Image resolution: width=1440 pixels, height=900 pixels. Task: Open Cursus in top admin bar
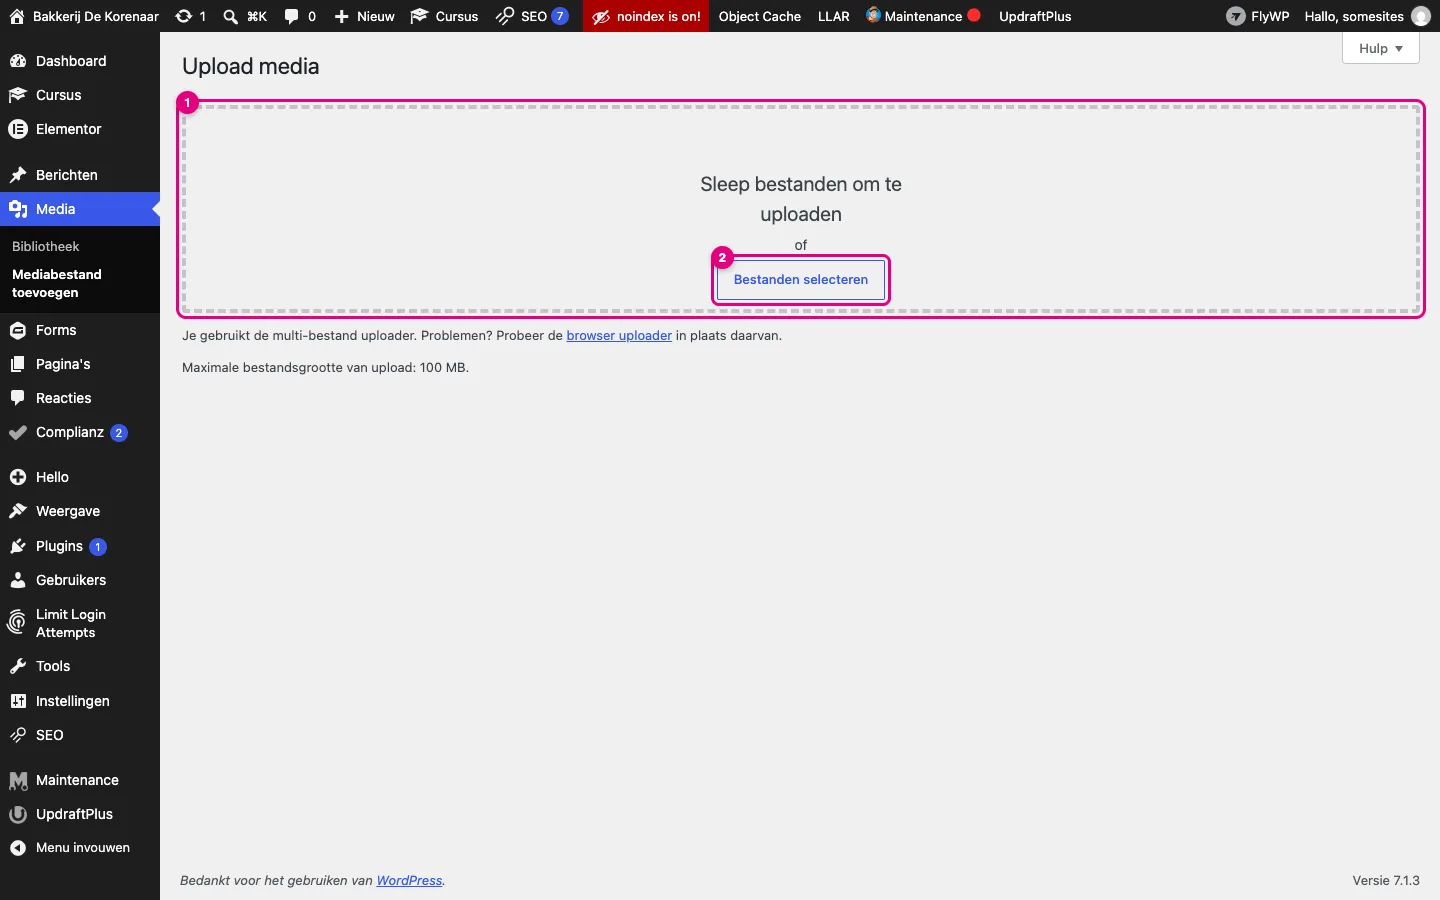(444, 16)
